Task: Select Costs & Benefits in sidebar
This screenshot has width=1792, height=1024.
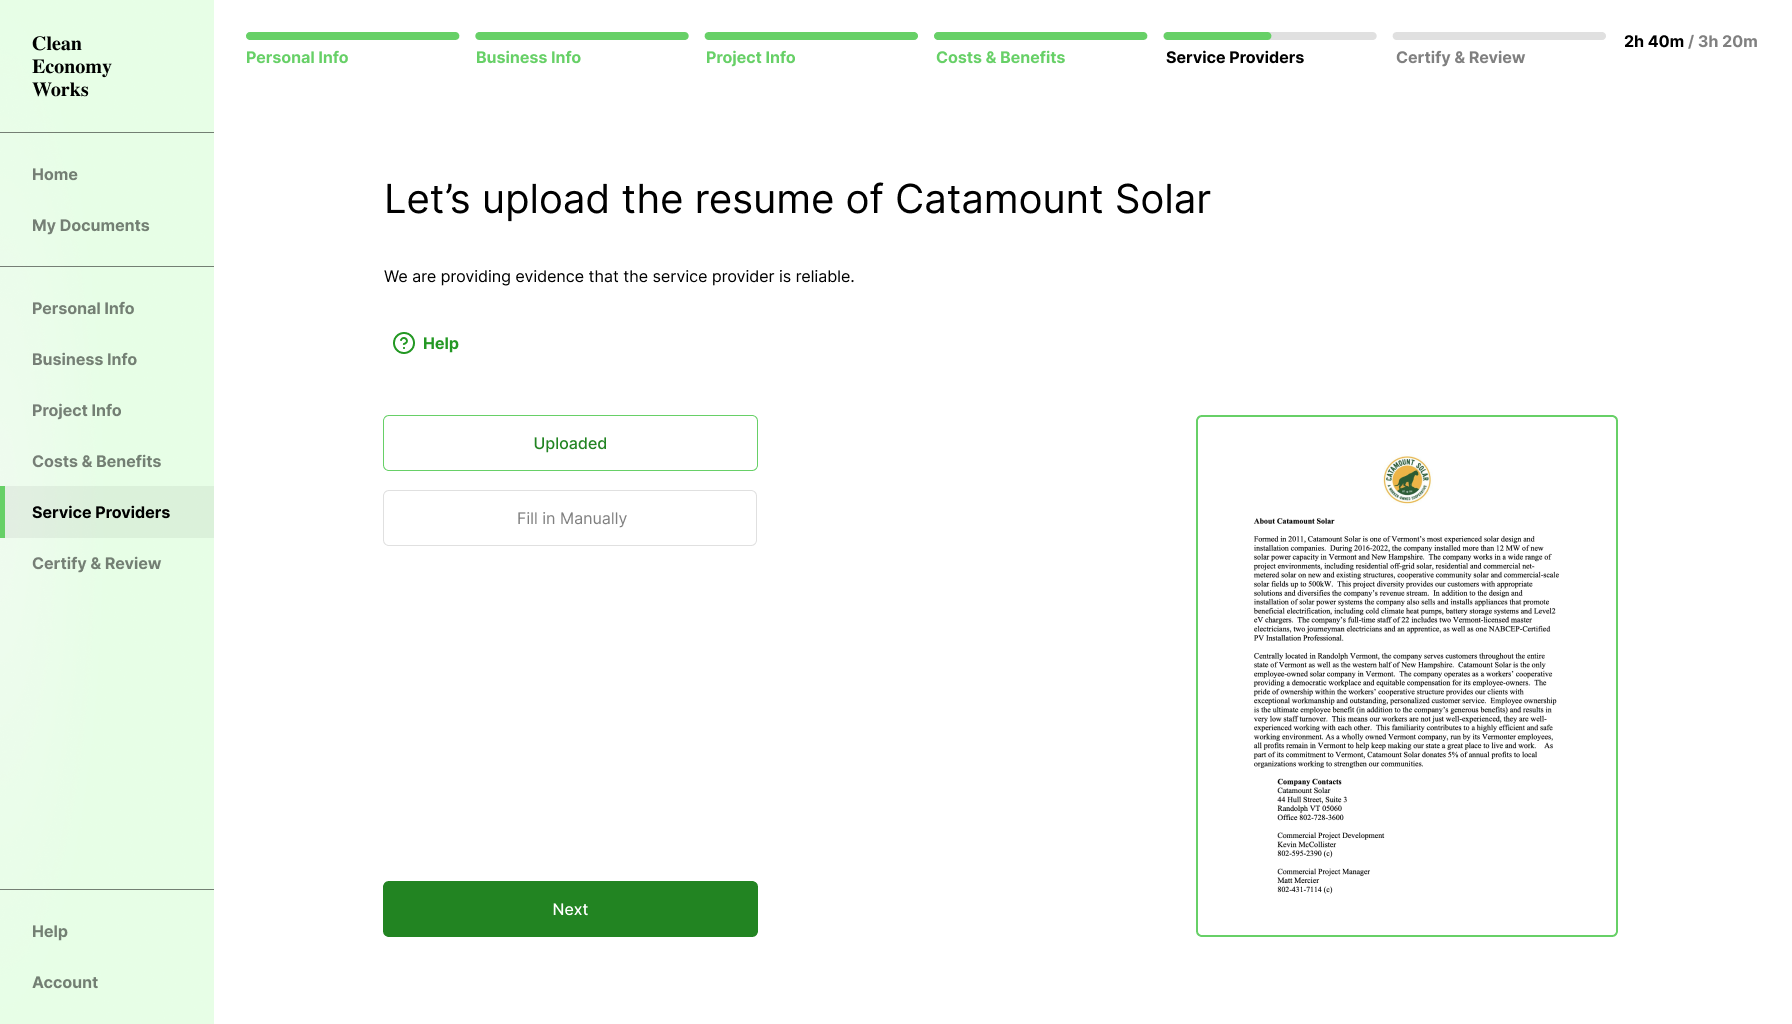Action: tap(97, 461)
